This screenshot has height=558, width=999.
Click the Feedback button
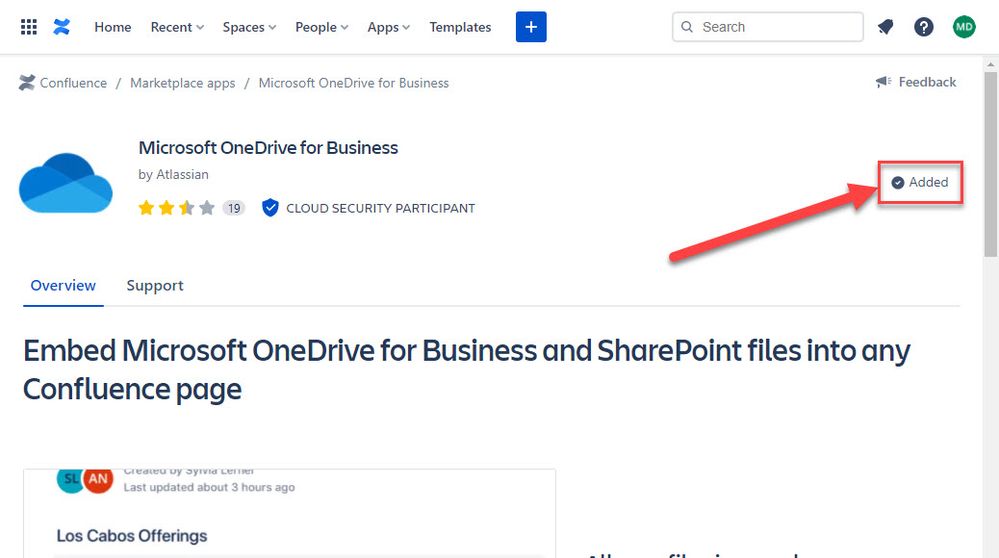point(916,82)
